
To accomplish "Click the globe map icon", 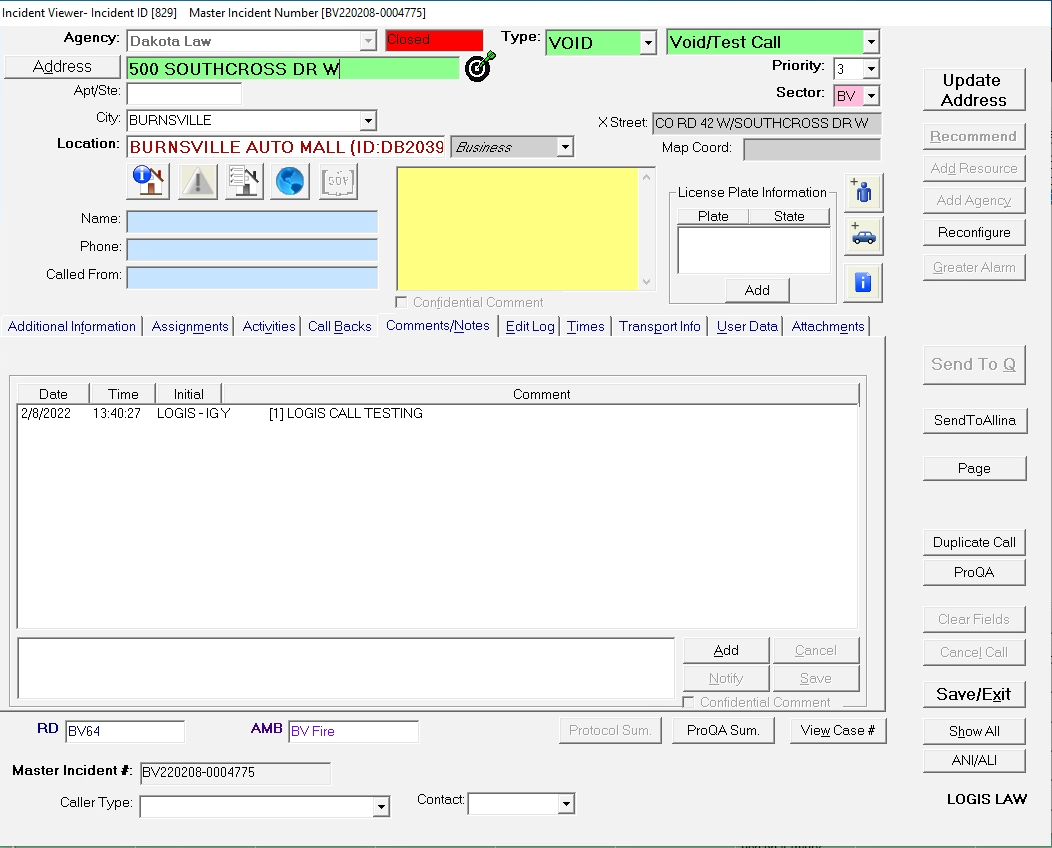I will click(289, 181).
